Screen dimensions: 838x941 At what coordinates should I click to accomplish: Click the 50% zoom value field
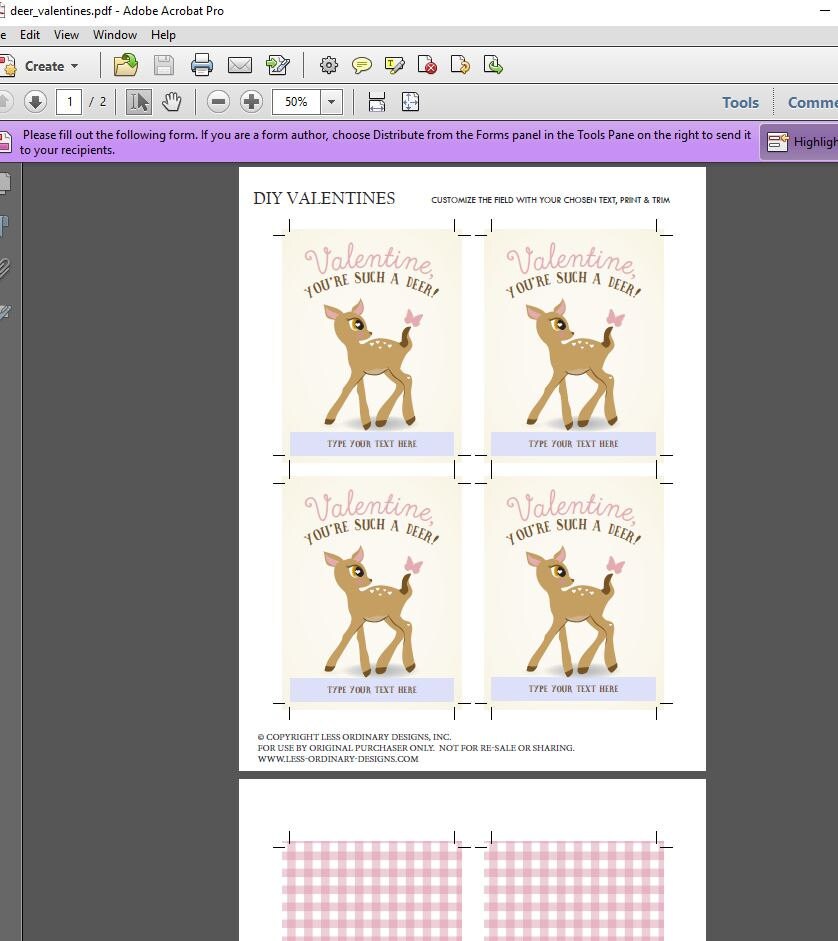click(x=297, y=102)
